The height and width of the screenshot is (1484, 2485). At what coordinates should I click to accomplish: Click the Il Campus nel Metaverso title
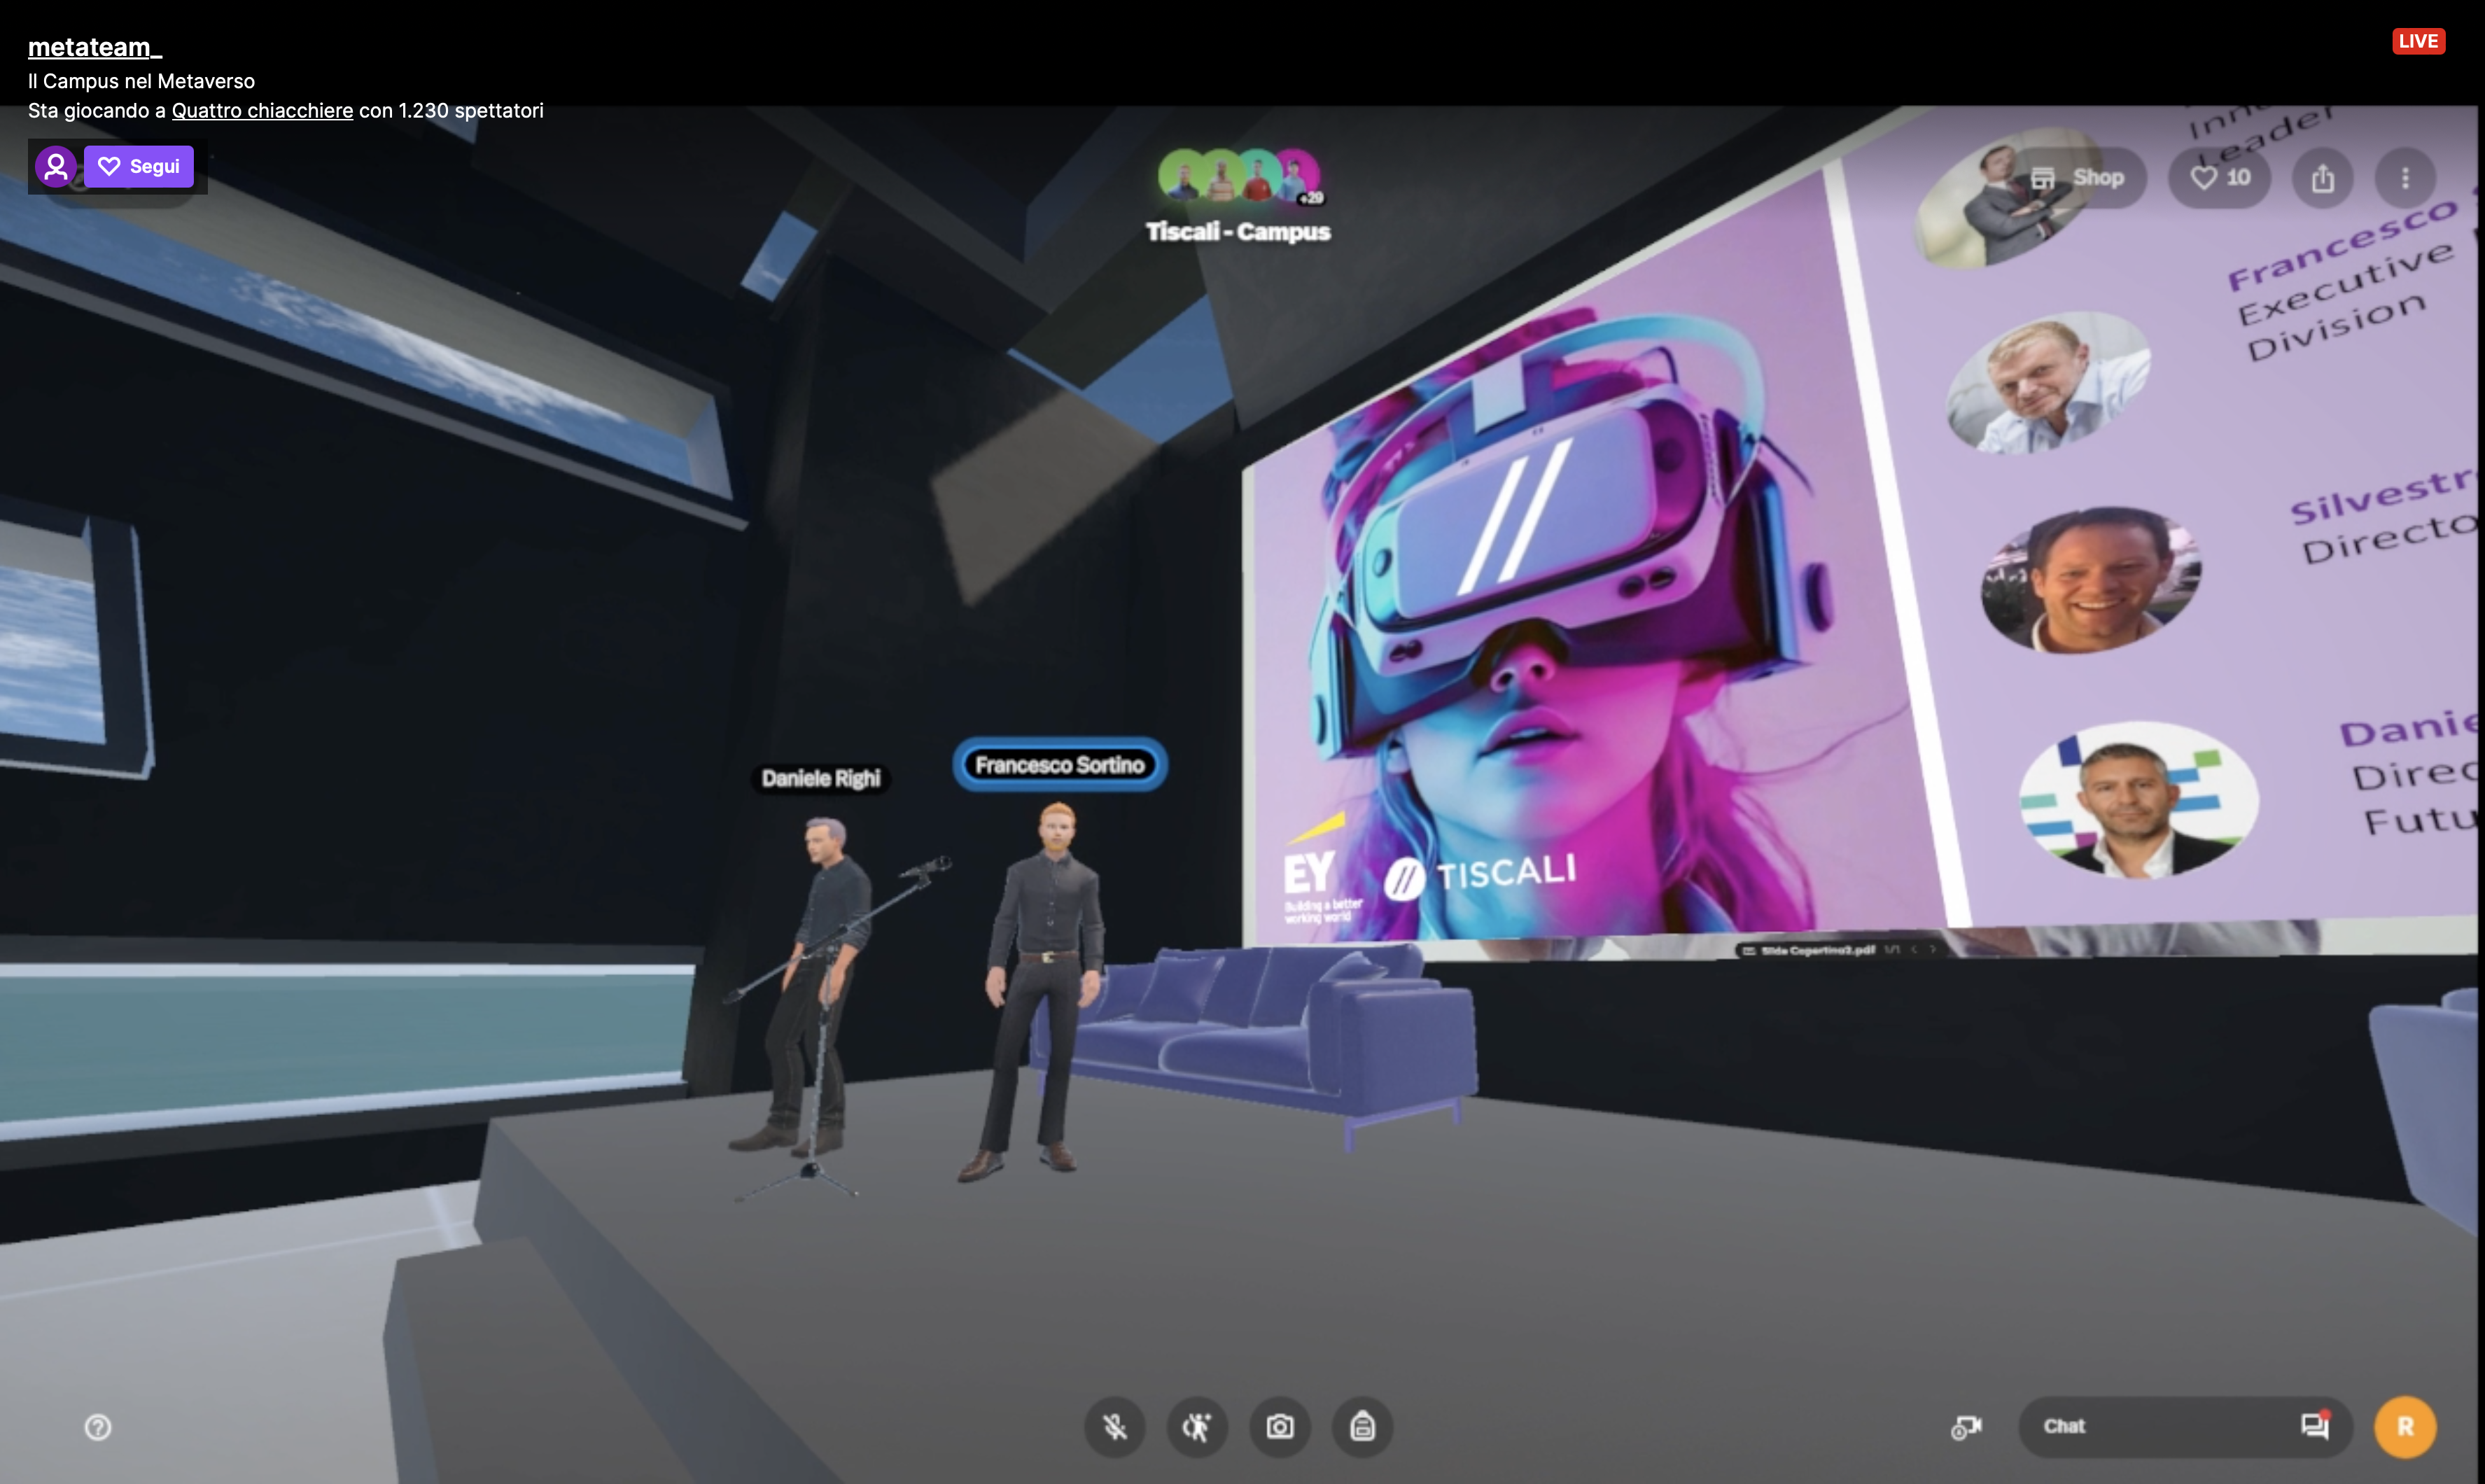pos(141,81)
